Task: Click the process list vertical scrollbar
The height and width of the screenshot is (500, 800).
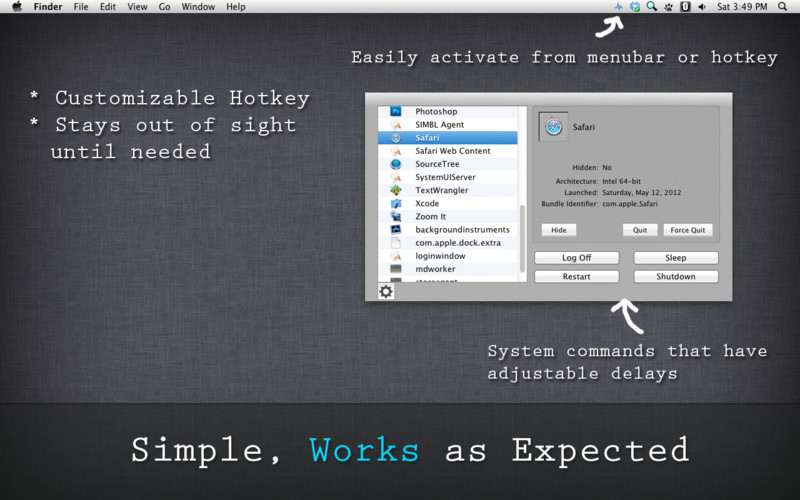Action: [x=522, y=238]
